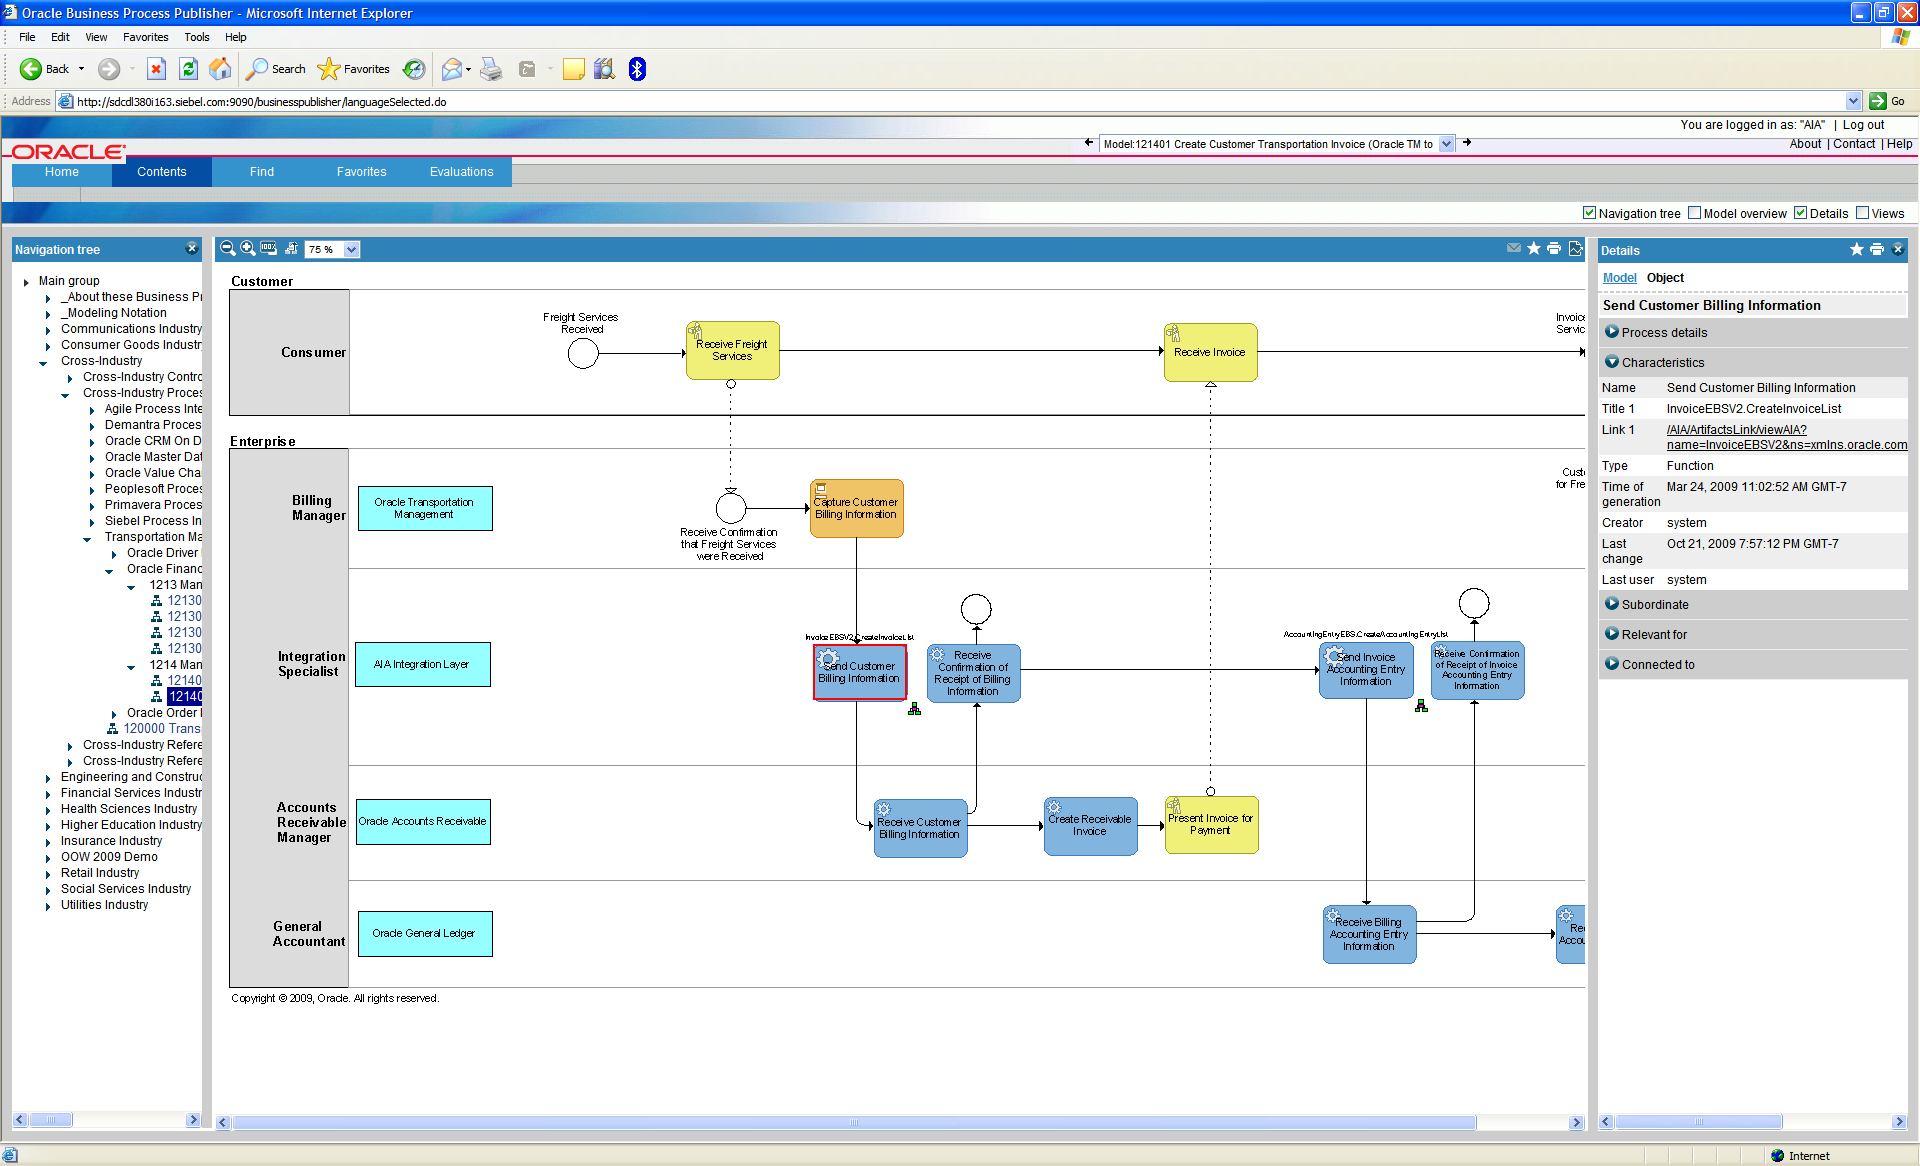Viewport: 1920px width, 1166px height.
Task: Open the Evaluations tab
Action: 461,172
